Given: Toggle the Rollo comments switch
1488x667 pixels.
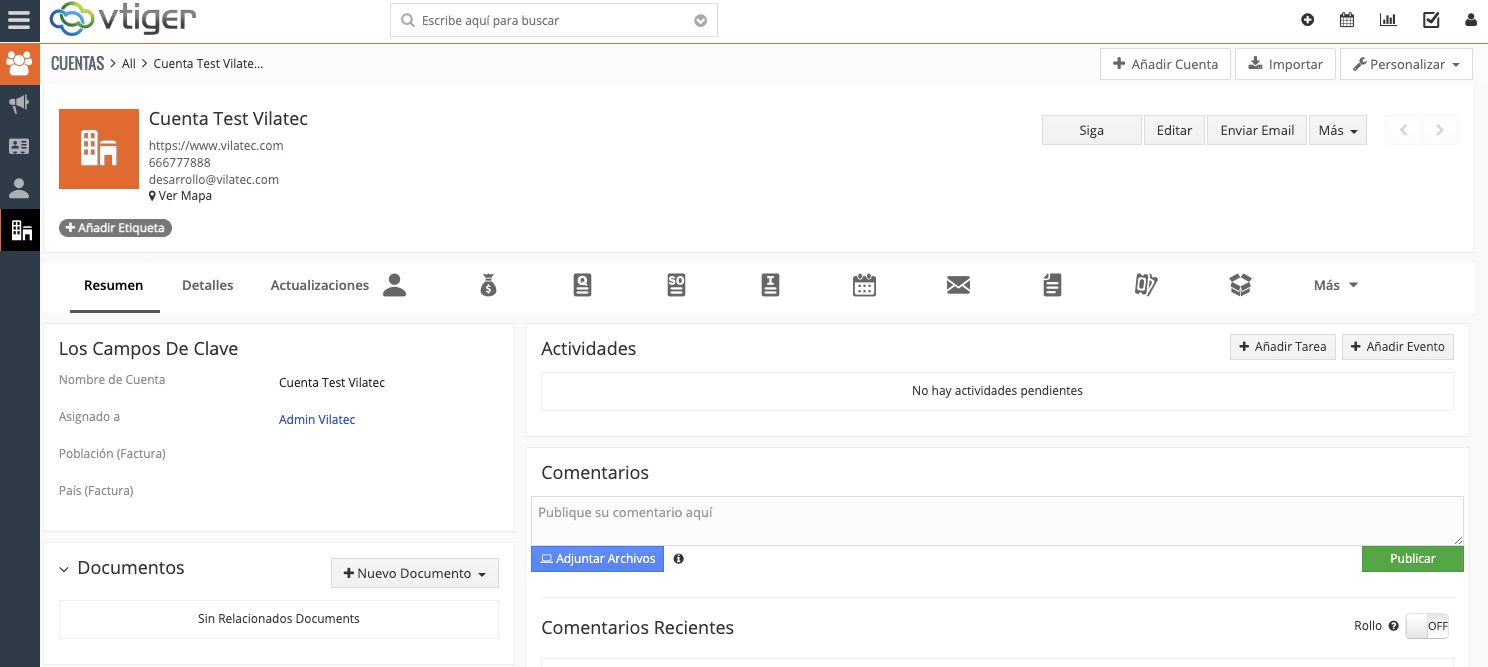Looking at the screenshot, I should point(1427,626).
